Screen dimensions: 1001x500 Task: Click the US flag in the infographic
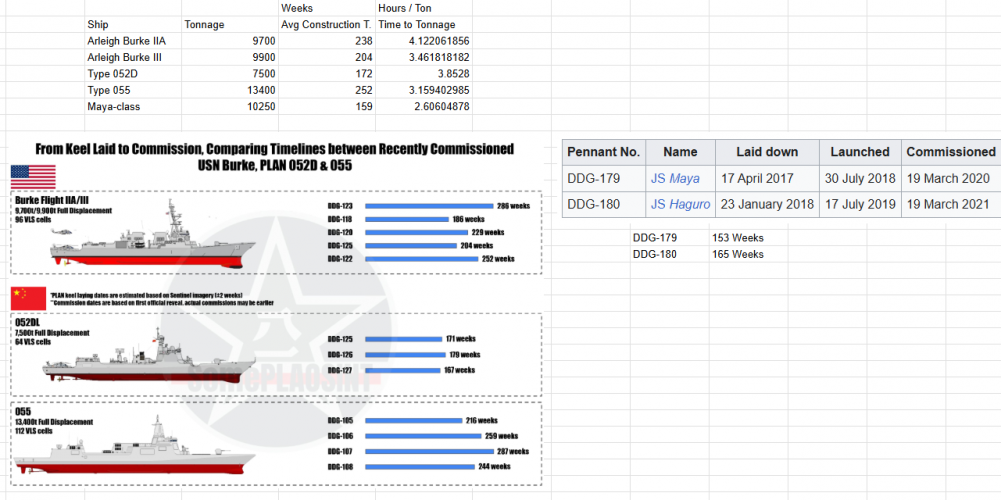pos(33,177)
